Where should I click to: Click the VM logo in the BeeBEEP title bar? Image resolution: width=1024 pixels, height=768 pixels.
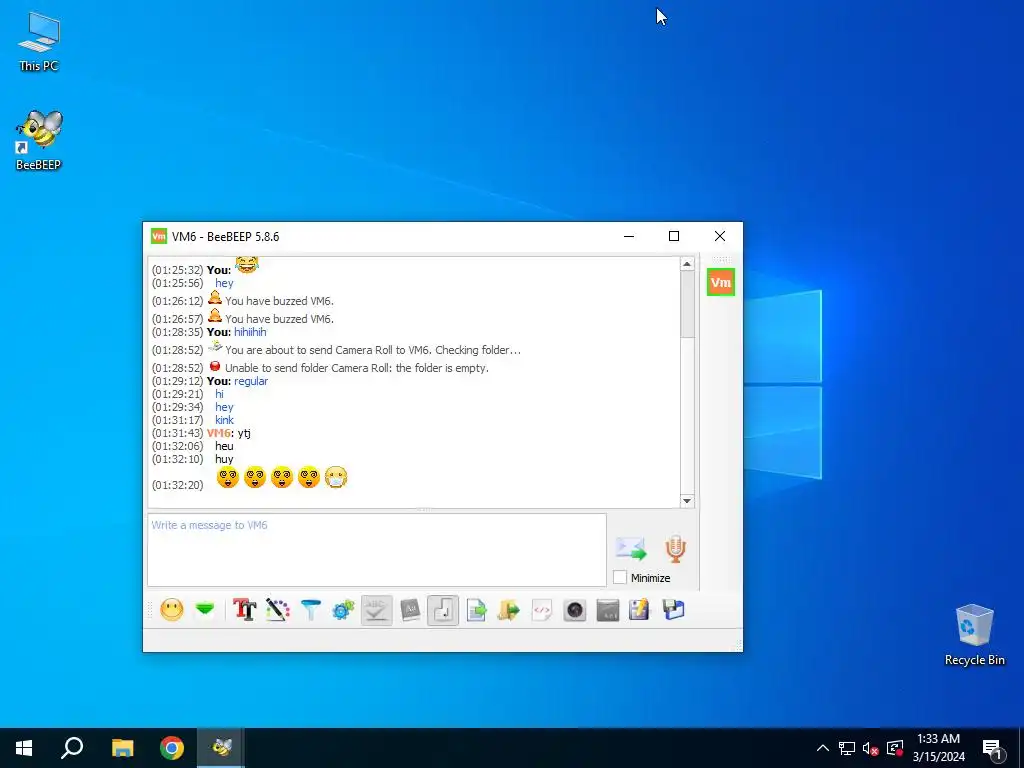(x=159, y=236)
